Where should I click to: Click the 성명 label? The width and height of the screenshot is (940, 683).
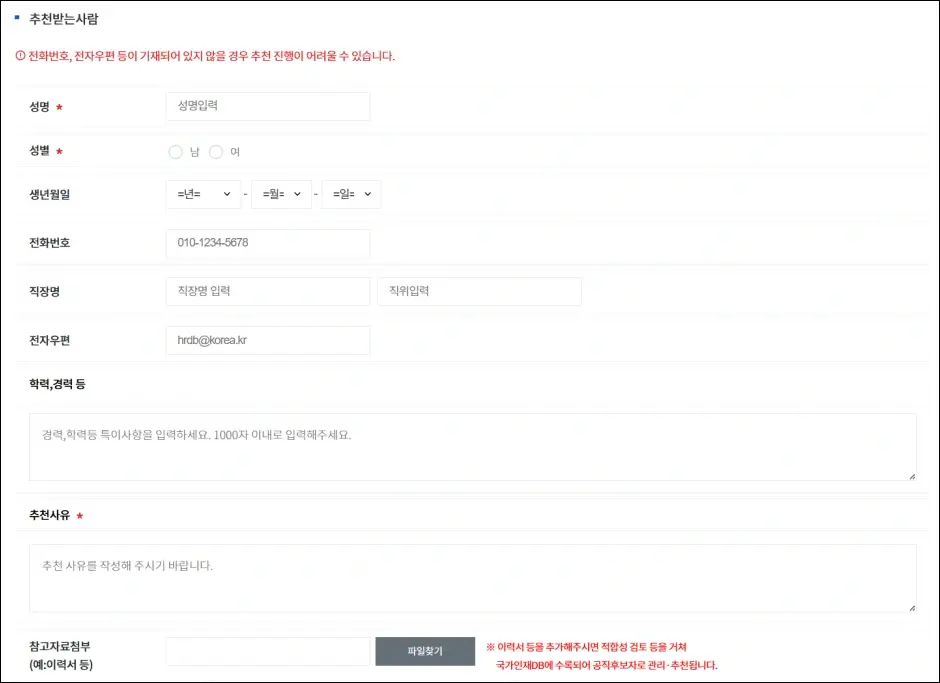pos(40,107)
